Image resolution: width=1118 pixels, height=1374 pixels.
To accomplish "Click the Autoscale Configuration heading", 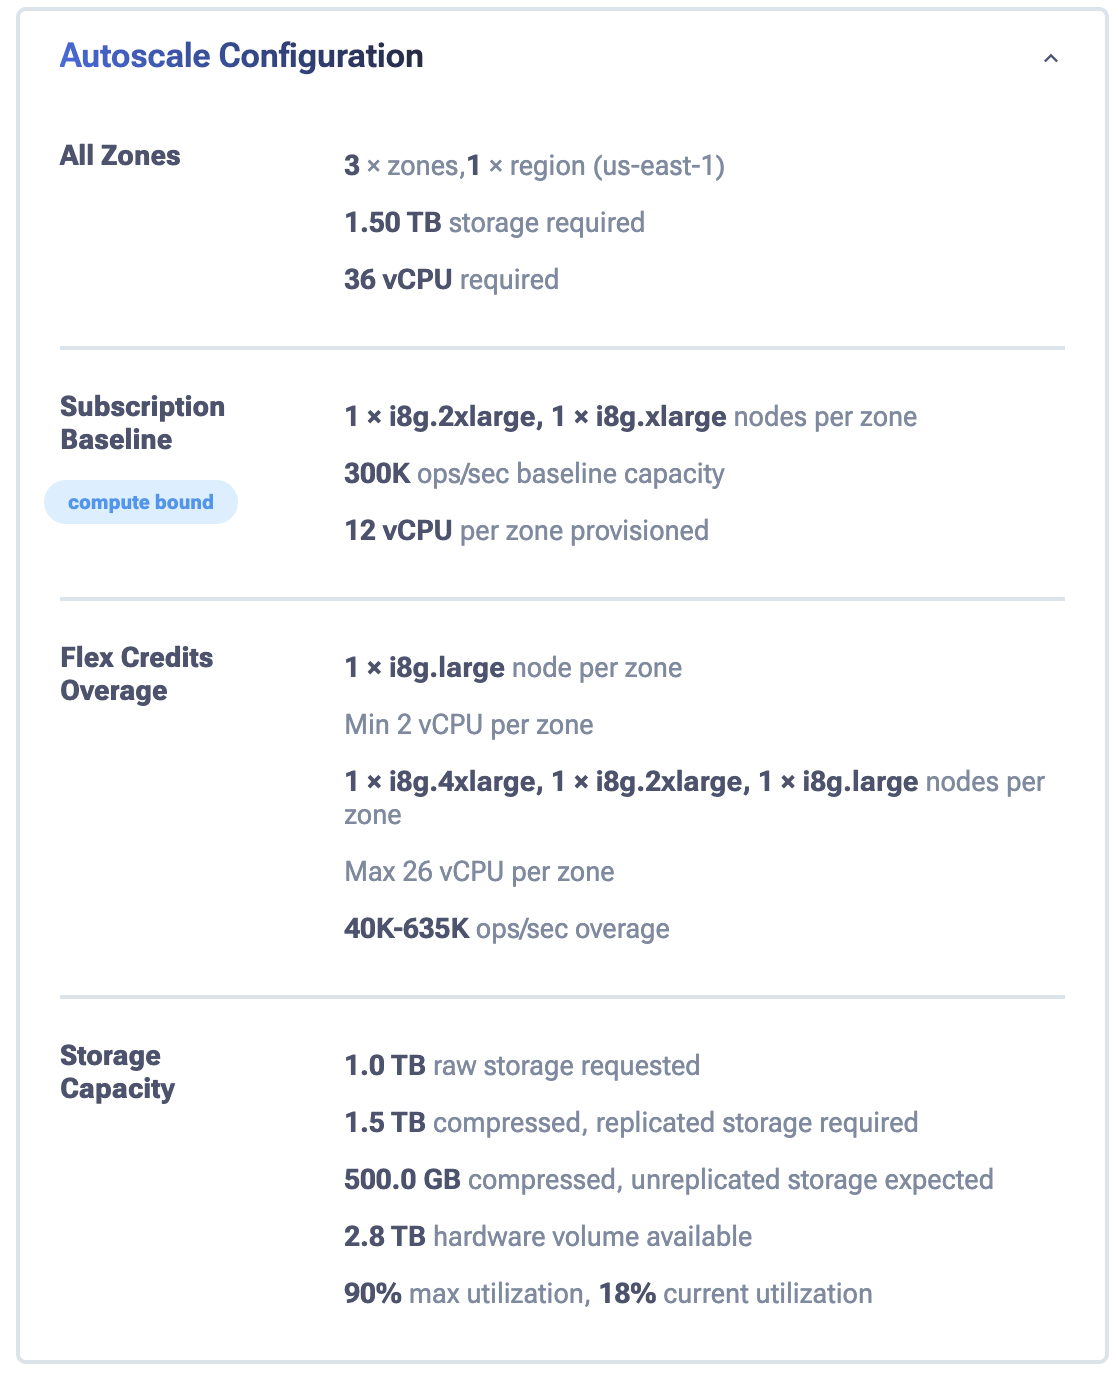I will coord(241,56).
